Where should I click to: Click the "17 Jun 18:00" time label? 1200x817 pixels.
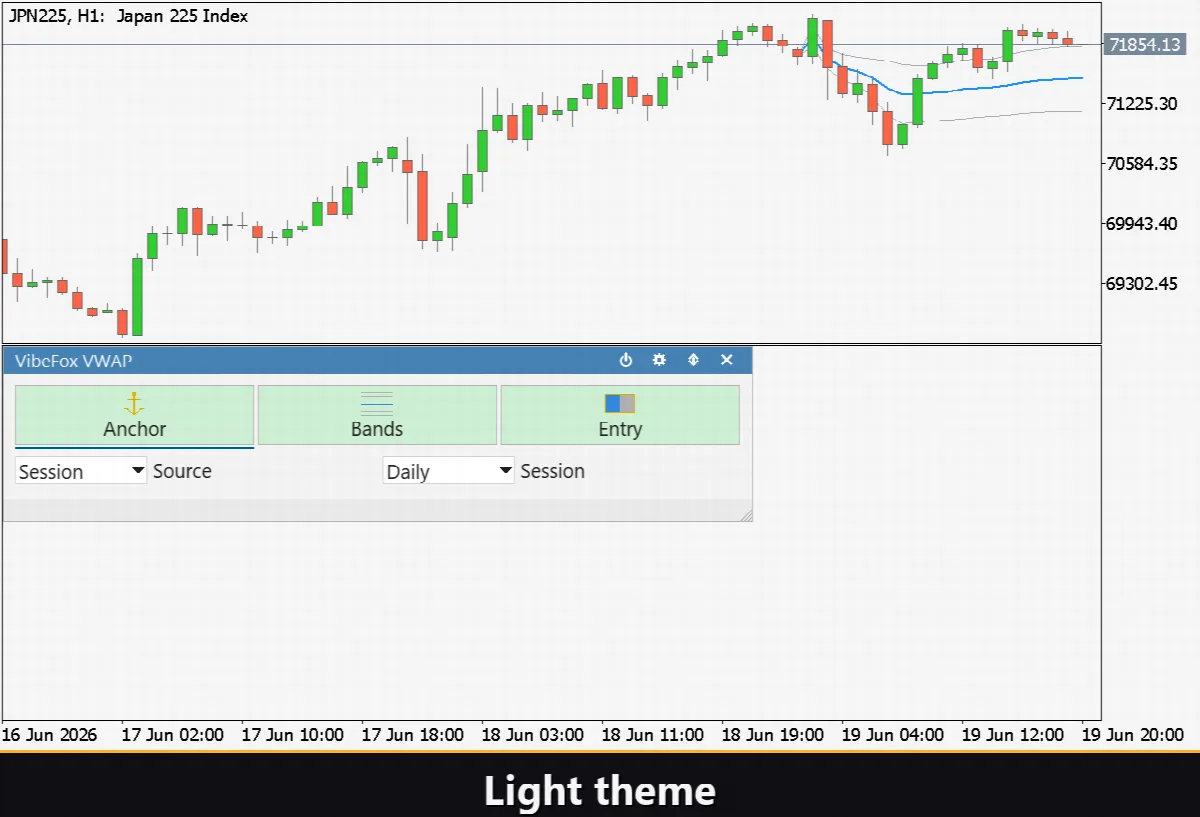(x=412, y=734)
